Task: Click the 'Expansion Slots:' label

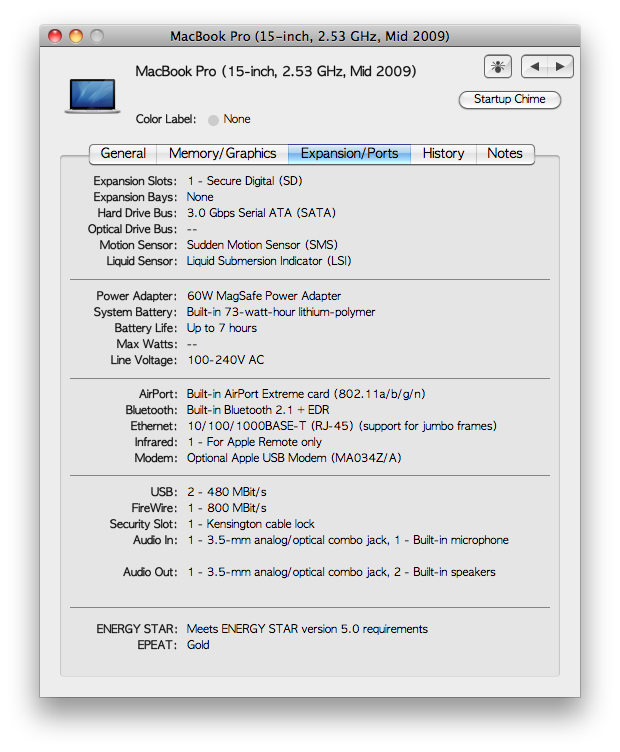Action: (135, 181)
